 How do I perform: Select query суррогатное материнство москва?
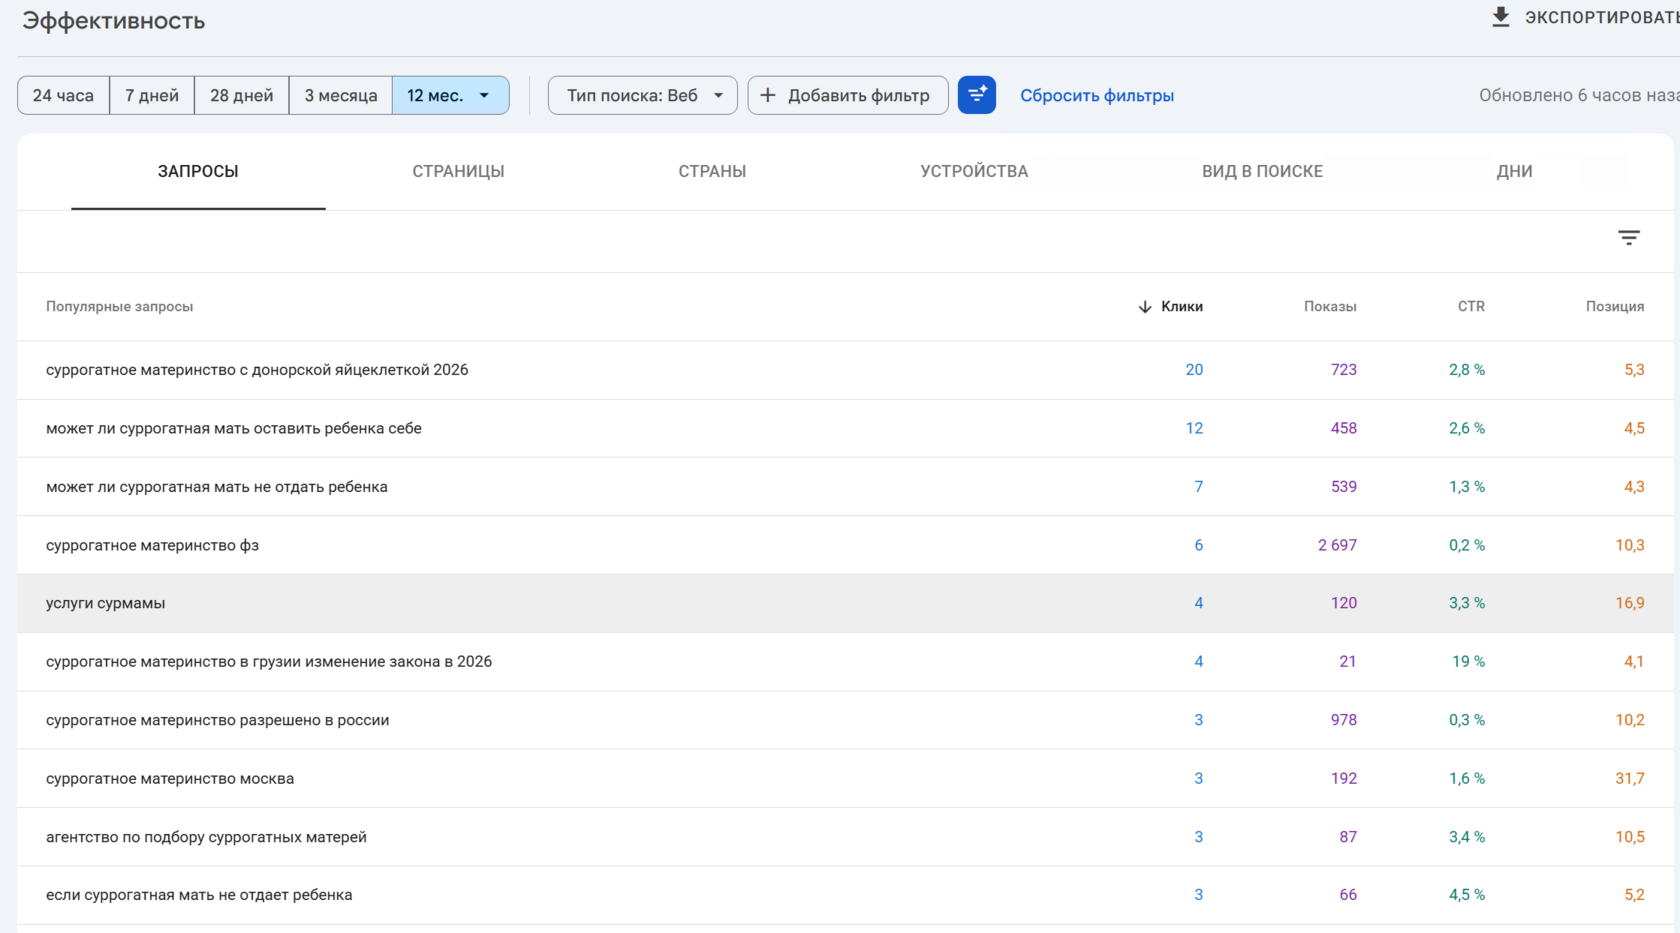pyautogui.click(x=170, y=778)
